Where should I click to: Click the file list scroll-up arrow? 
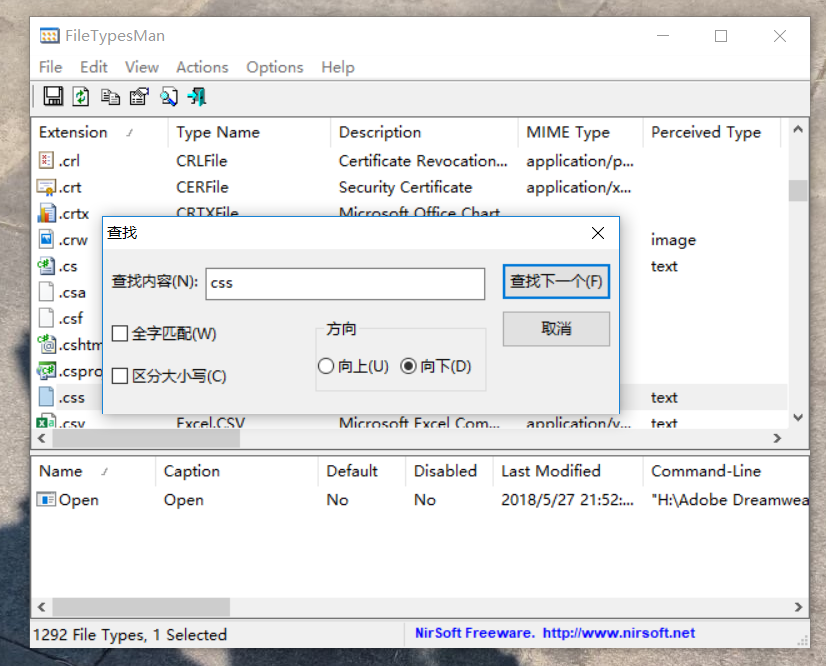pyautogui.click(x=798, y=129)
